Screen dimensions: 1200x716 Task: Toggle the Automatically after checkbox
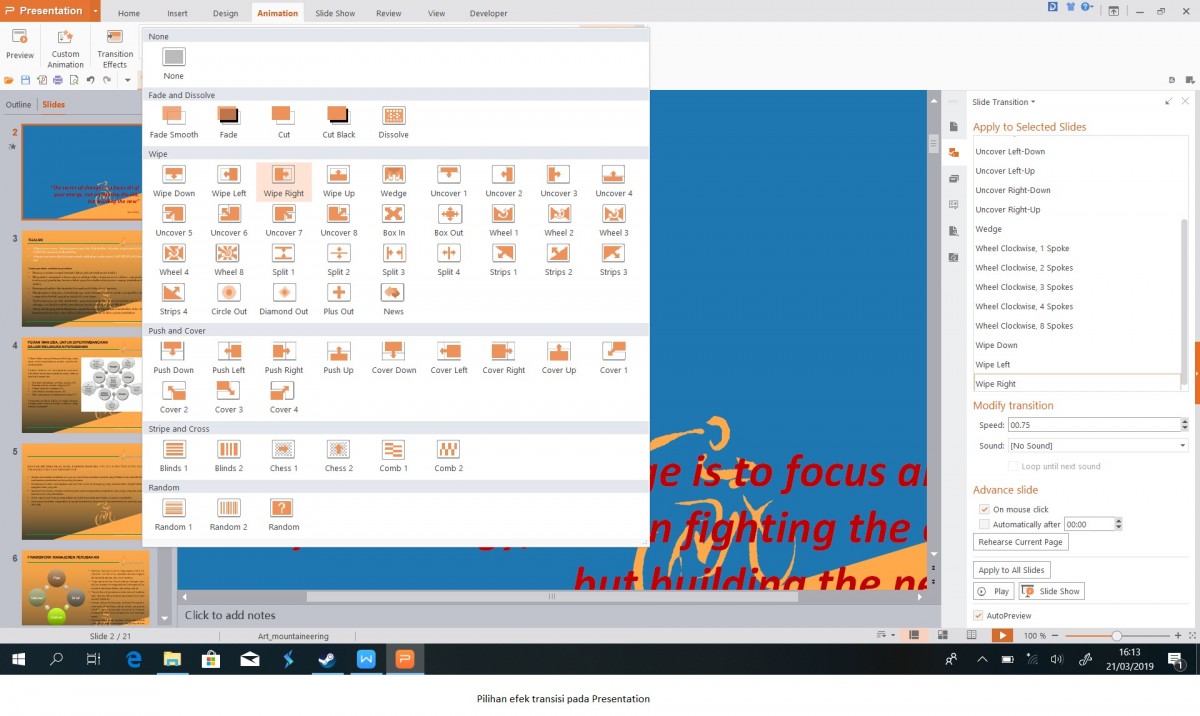(984, 524)
